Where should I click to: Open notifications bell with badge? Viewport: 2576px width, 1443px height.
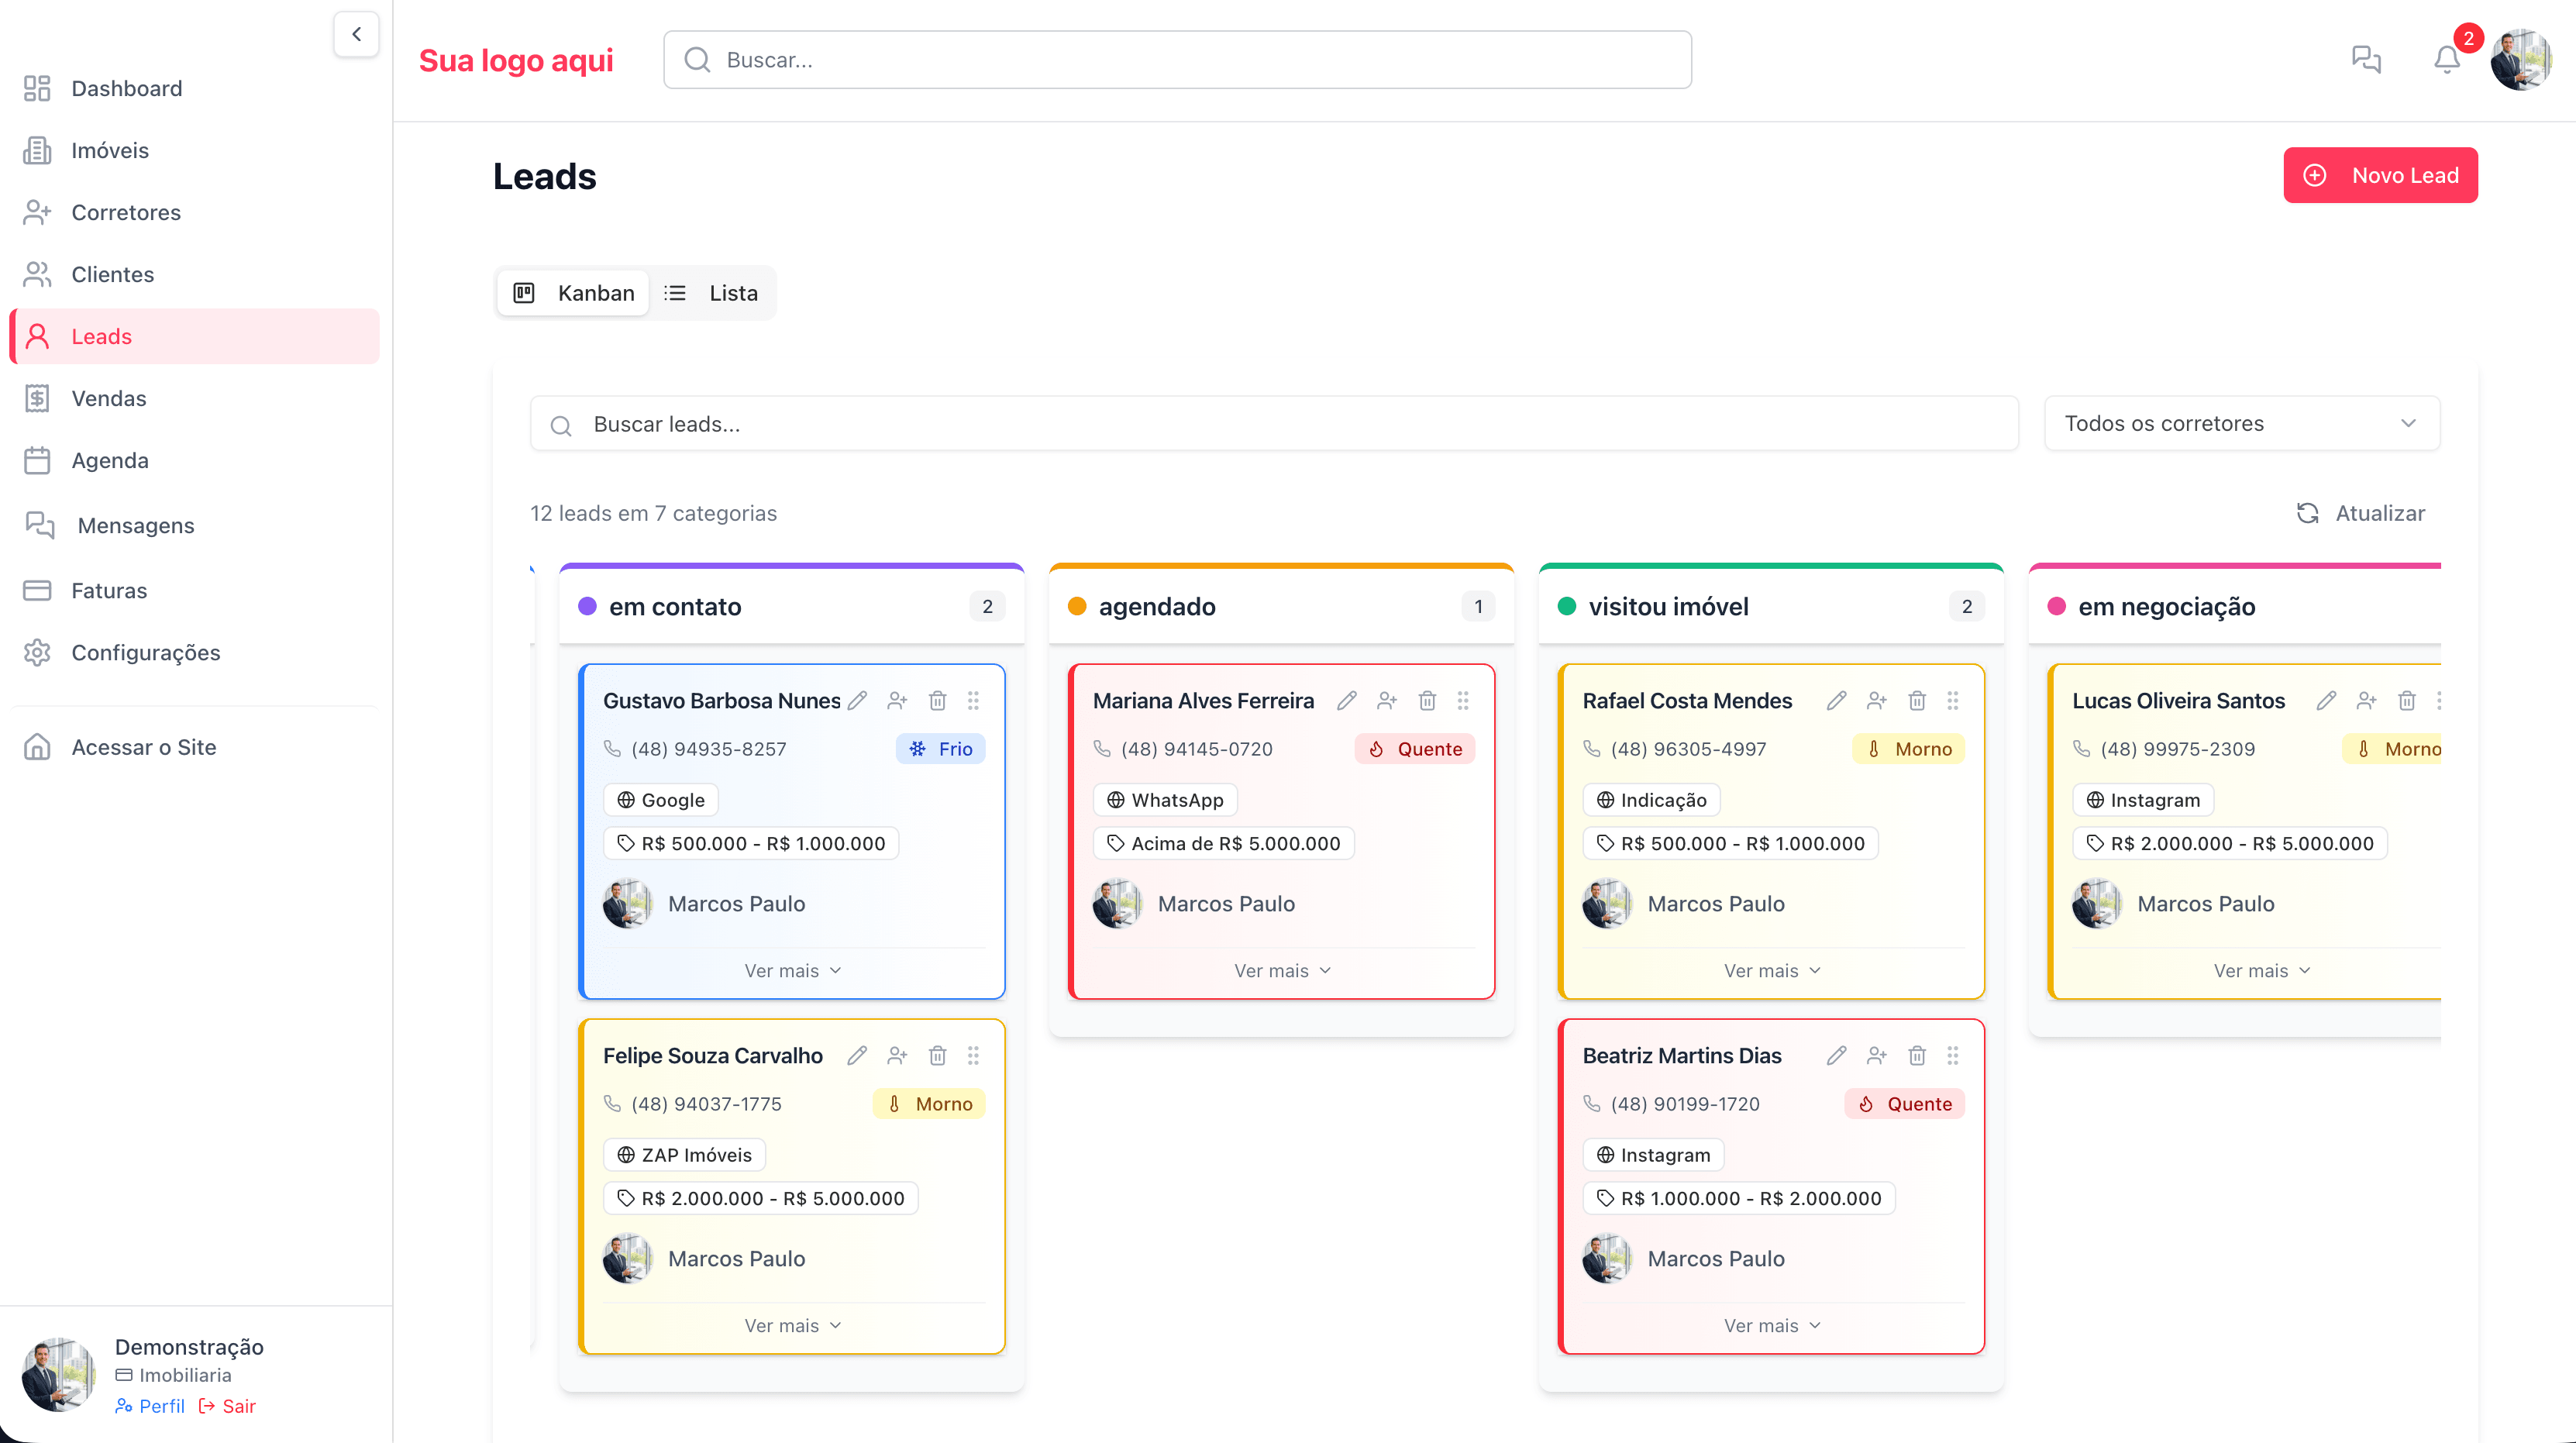tap(2446, 60)
